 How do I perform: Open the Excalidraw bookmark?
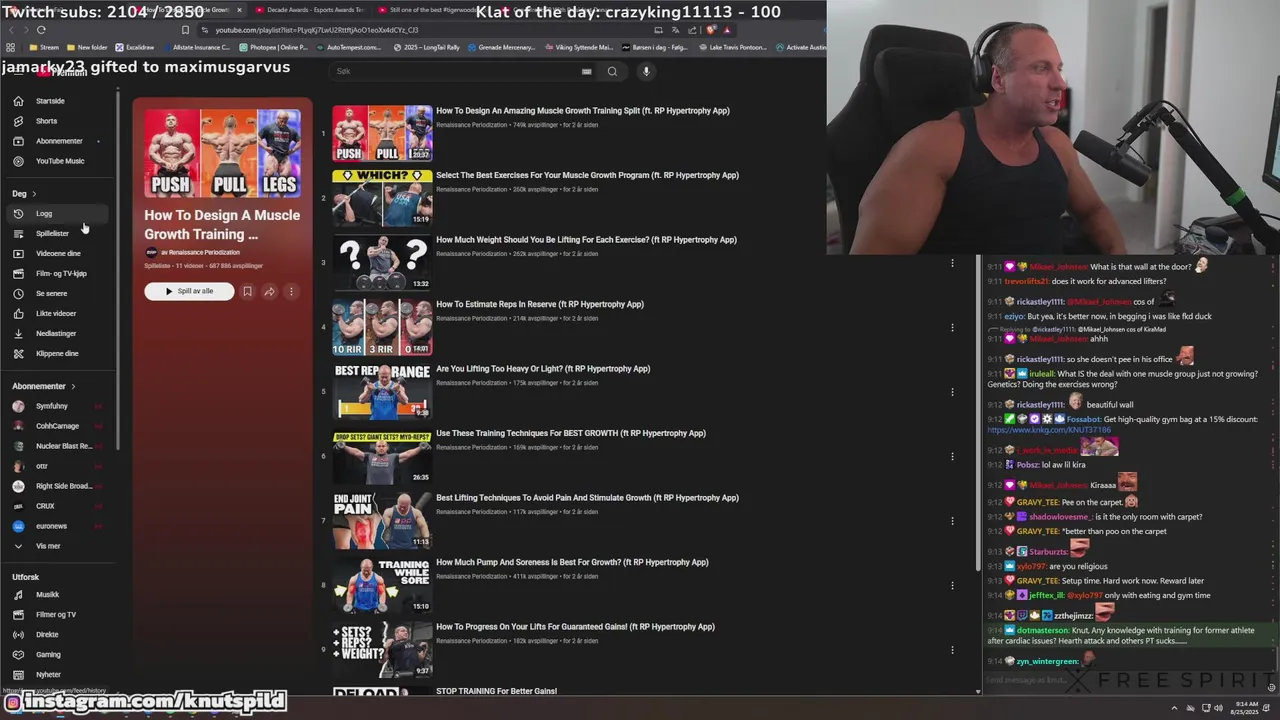click(x=135, y=47)
